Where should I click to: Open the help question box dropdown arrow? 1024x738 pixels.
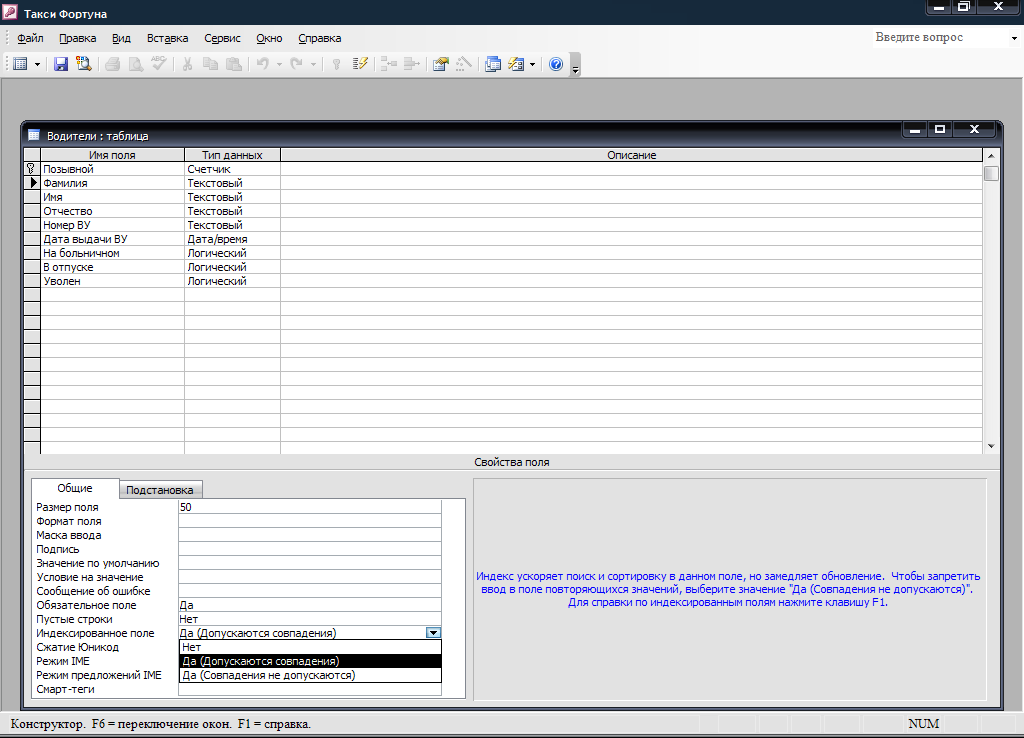[x=1014, y=38]
